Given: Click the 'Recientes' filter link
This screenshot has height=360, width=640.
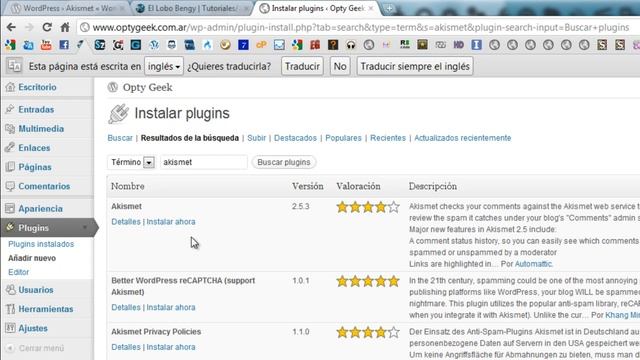Looking at the screenshot, I should pos(388,138).
